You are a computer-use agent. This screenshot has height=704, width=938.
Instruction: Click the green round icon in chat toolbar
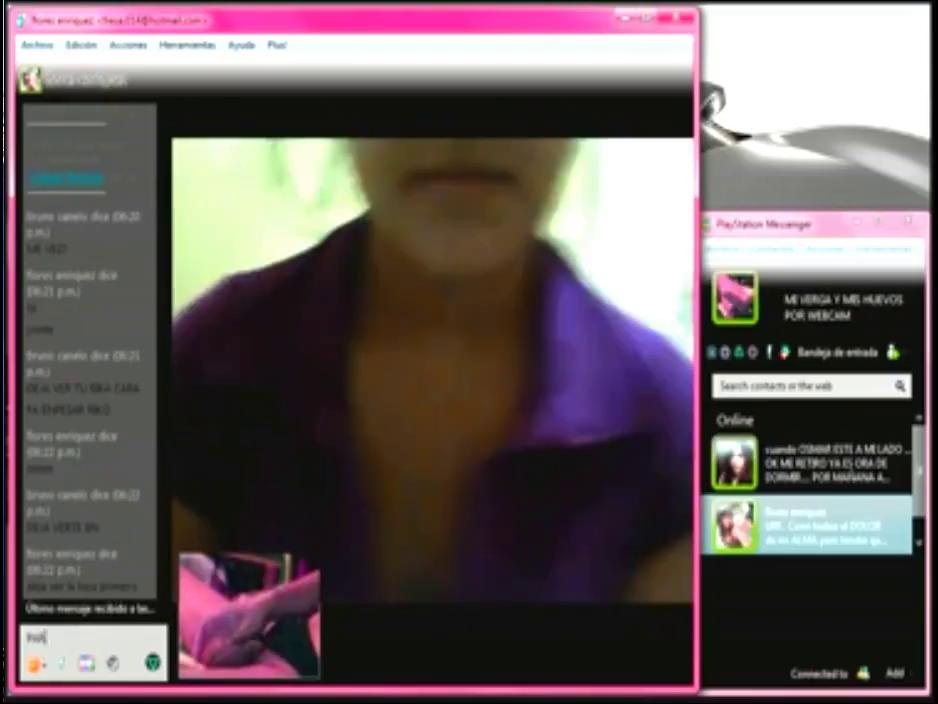(x=153, y=662)
